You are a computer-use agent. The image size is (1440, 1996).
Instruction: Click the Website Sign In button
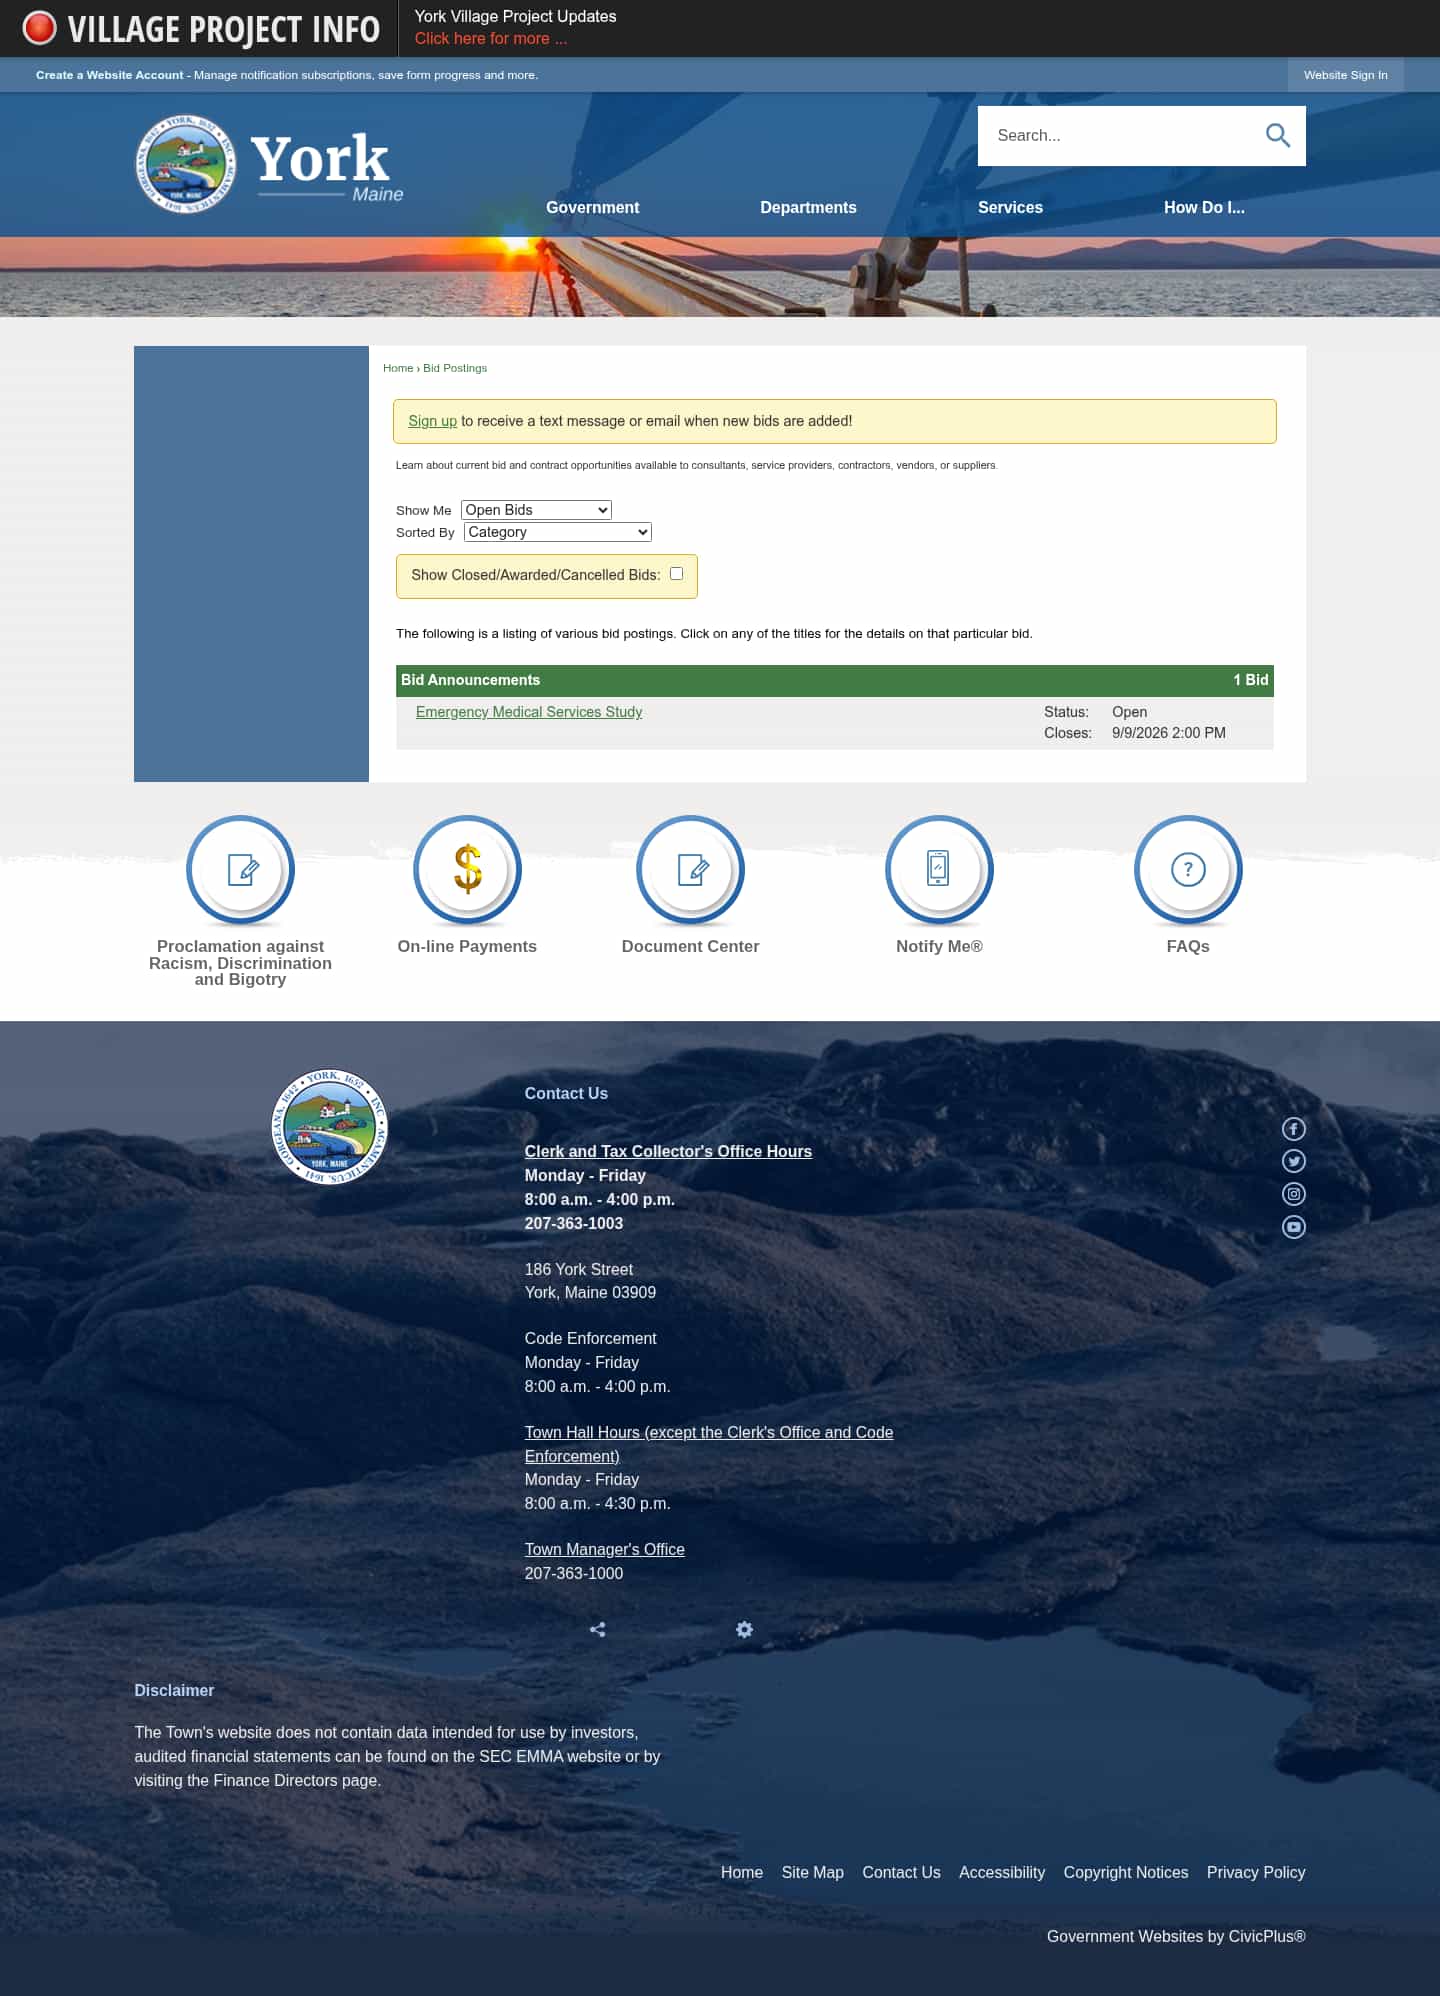coord(1345,75)
